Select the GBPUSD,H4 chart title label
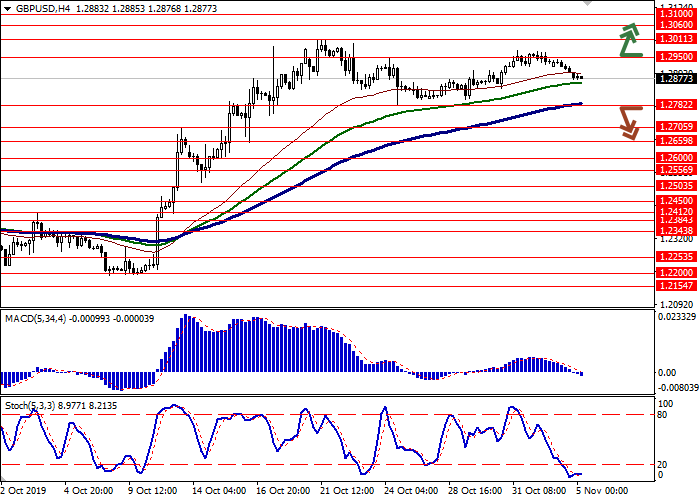This screenshot has height=500, width=700. click(x=31, y=7)
